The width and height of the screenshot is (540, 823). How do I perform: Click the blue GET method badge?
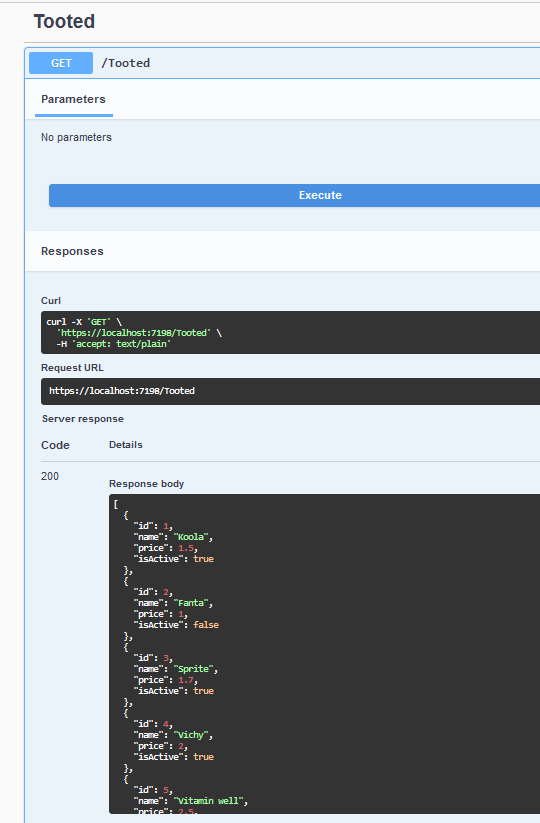pyautogui.click(x=61, y=63)
